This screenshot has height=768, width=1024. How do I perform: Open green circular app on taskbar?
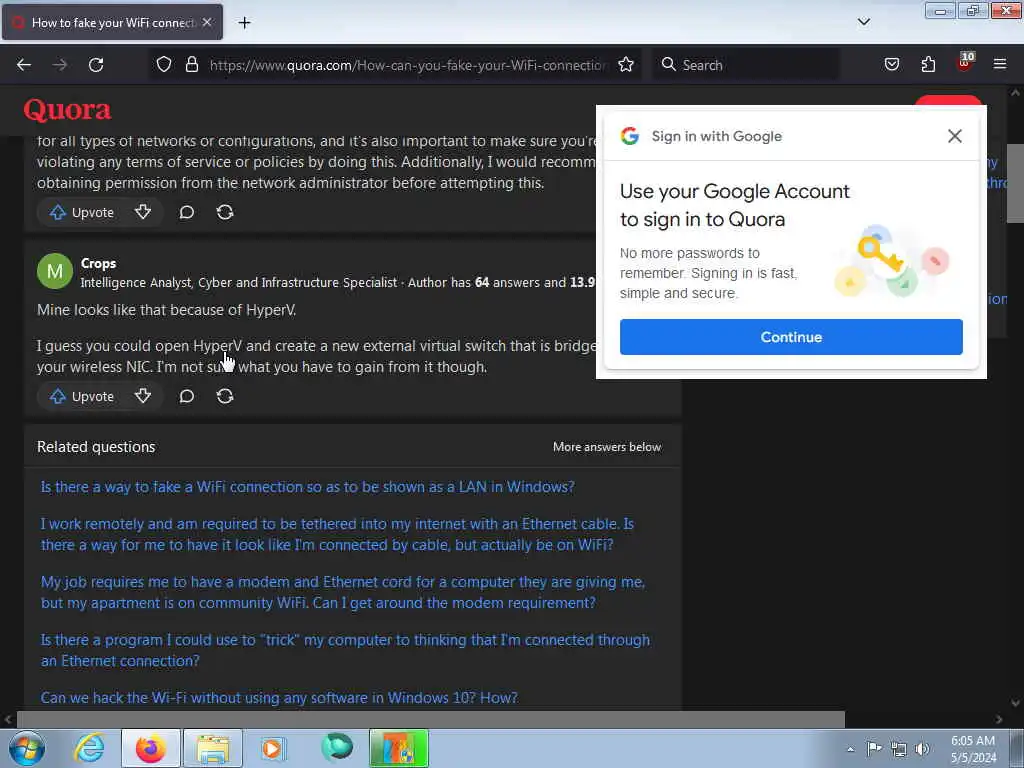[337, 747]
